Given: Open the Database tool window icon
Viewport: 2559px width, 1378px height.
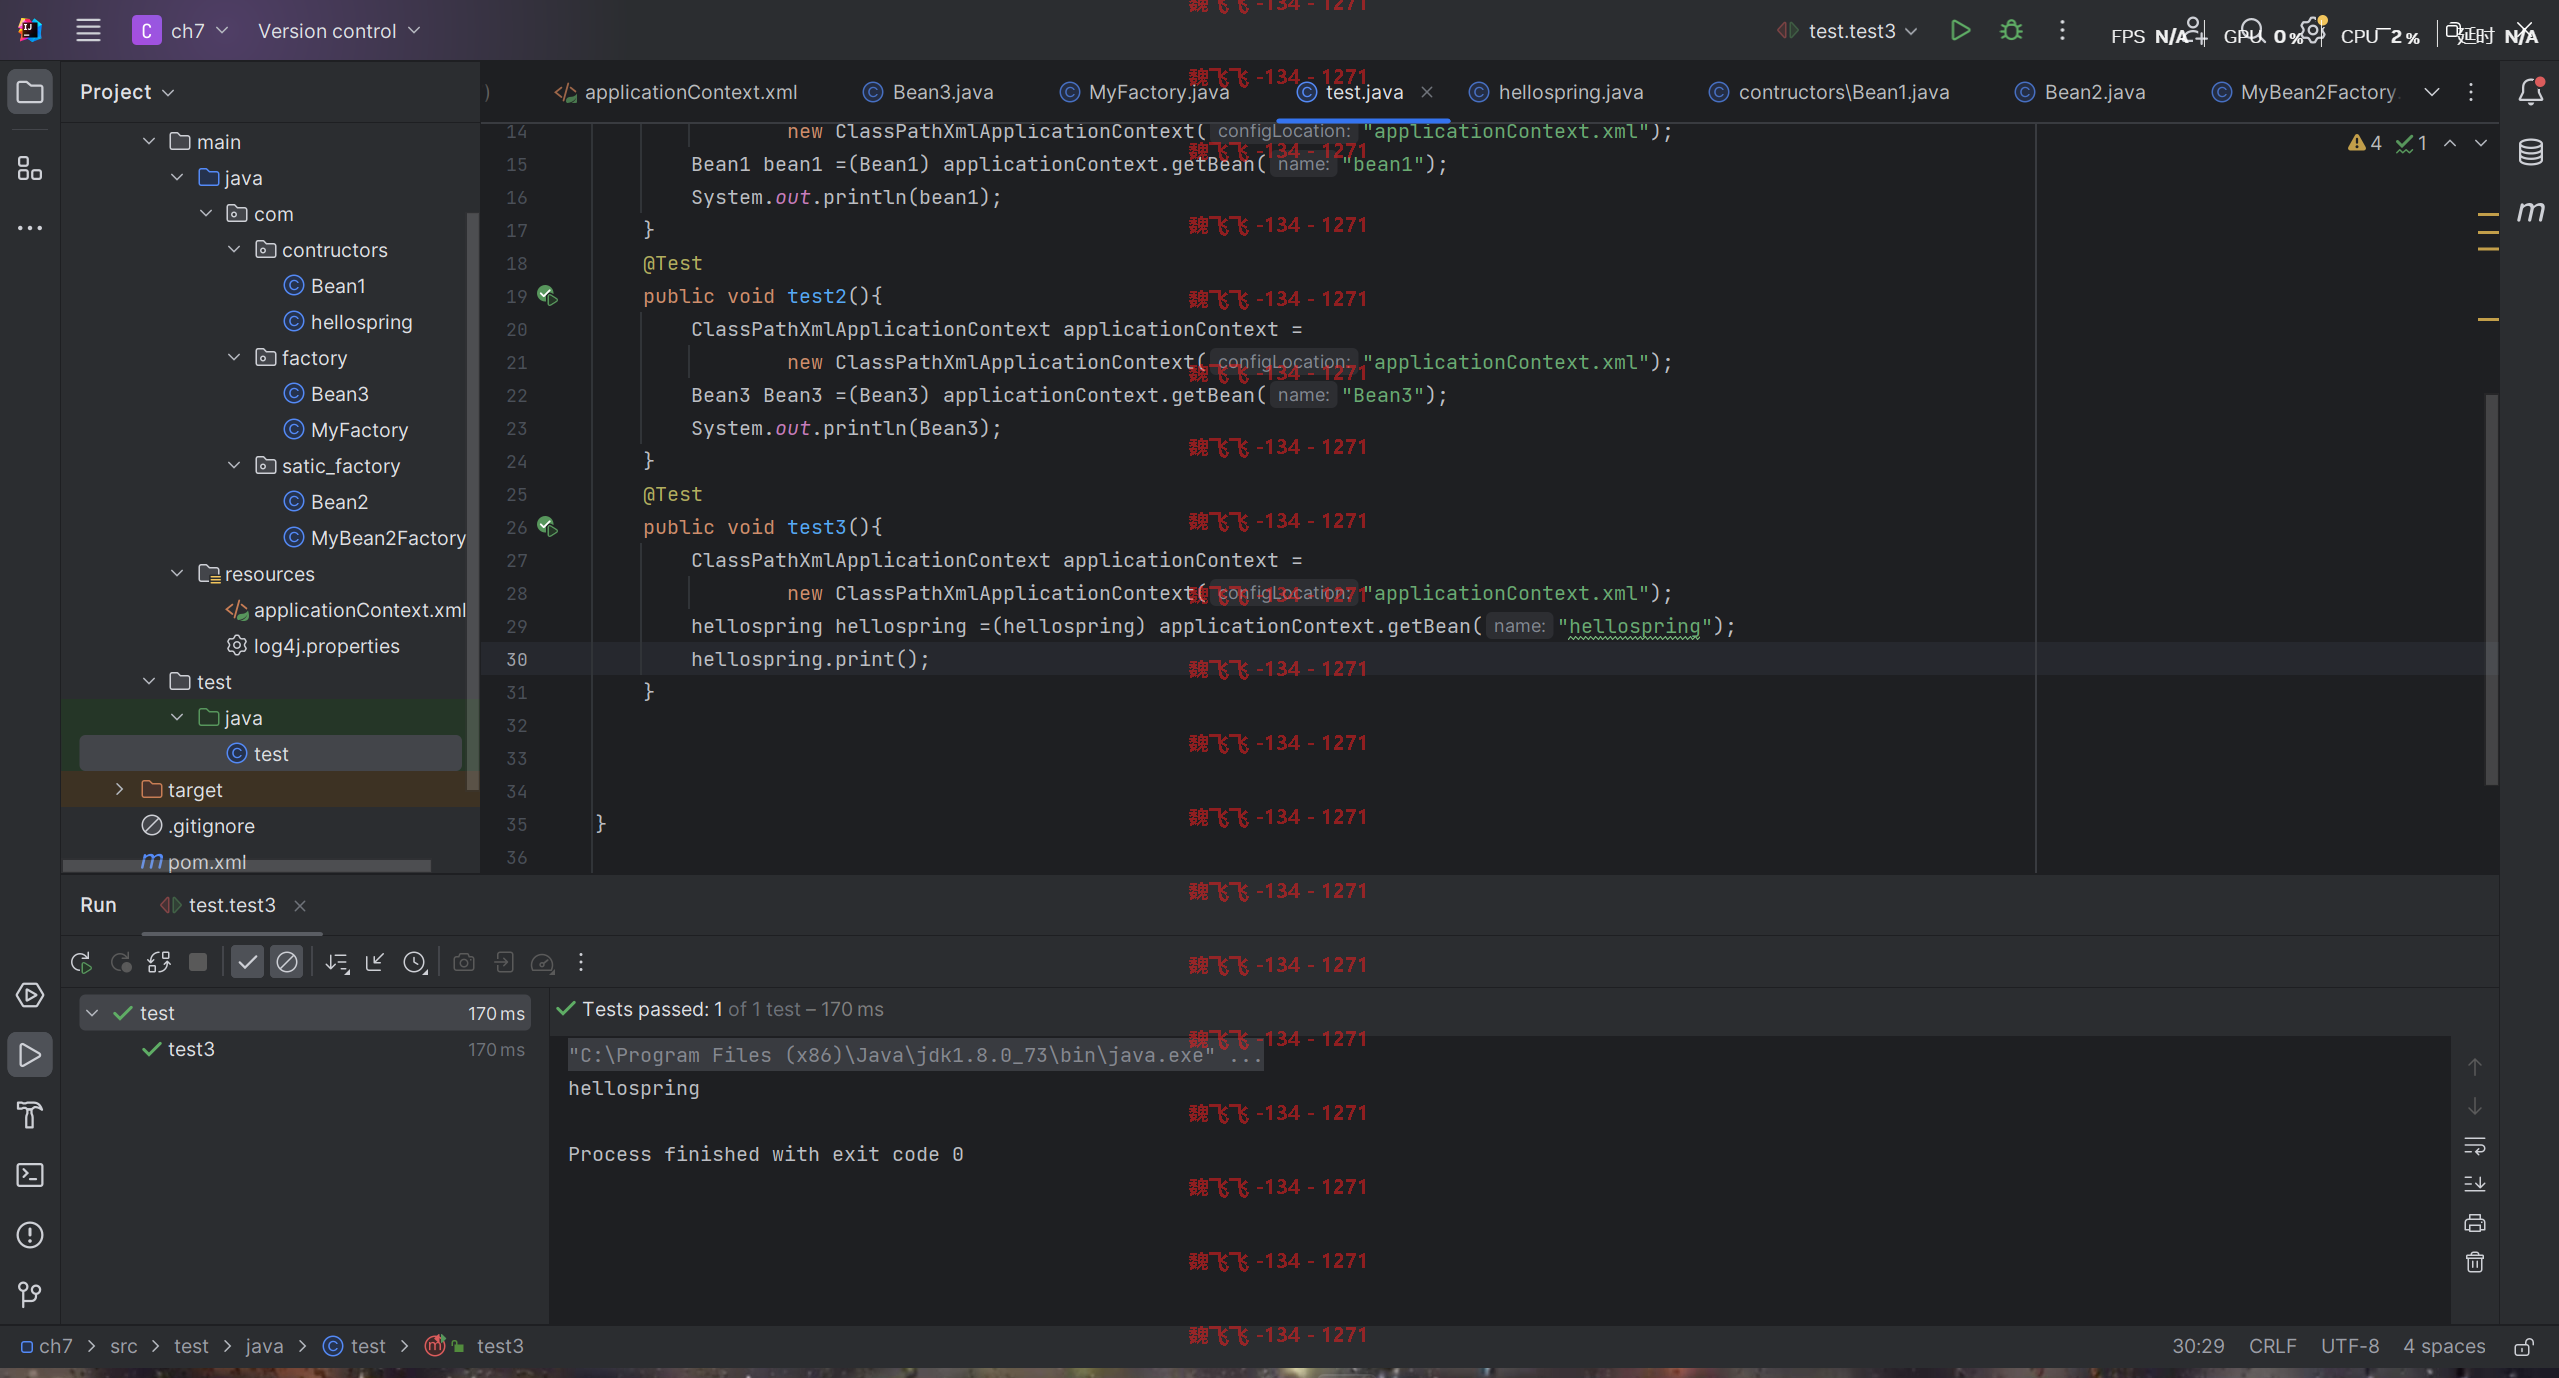Looking at the screenshot, I should (2530, 152).
